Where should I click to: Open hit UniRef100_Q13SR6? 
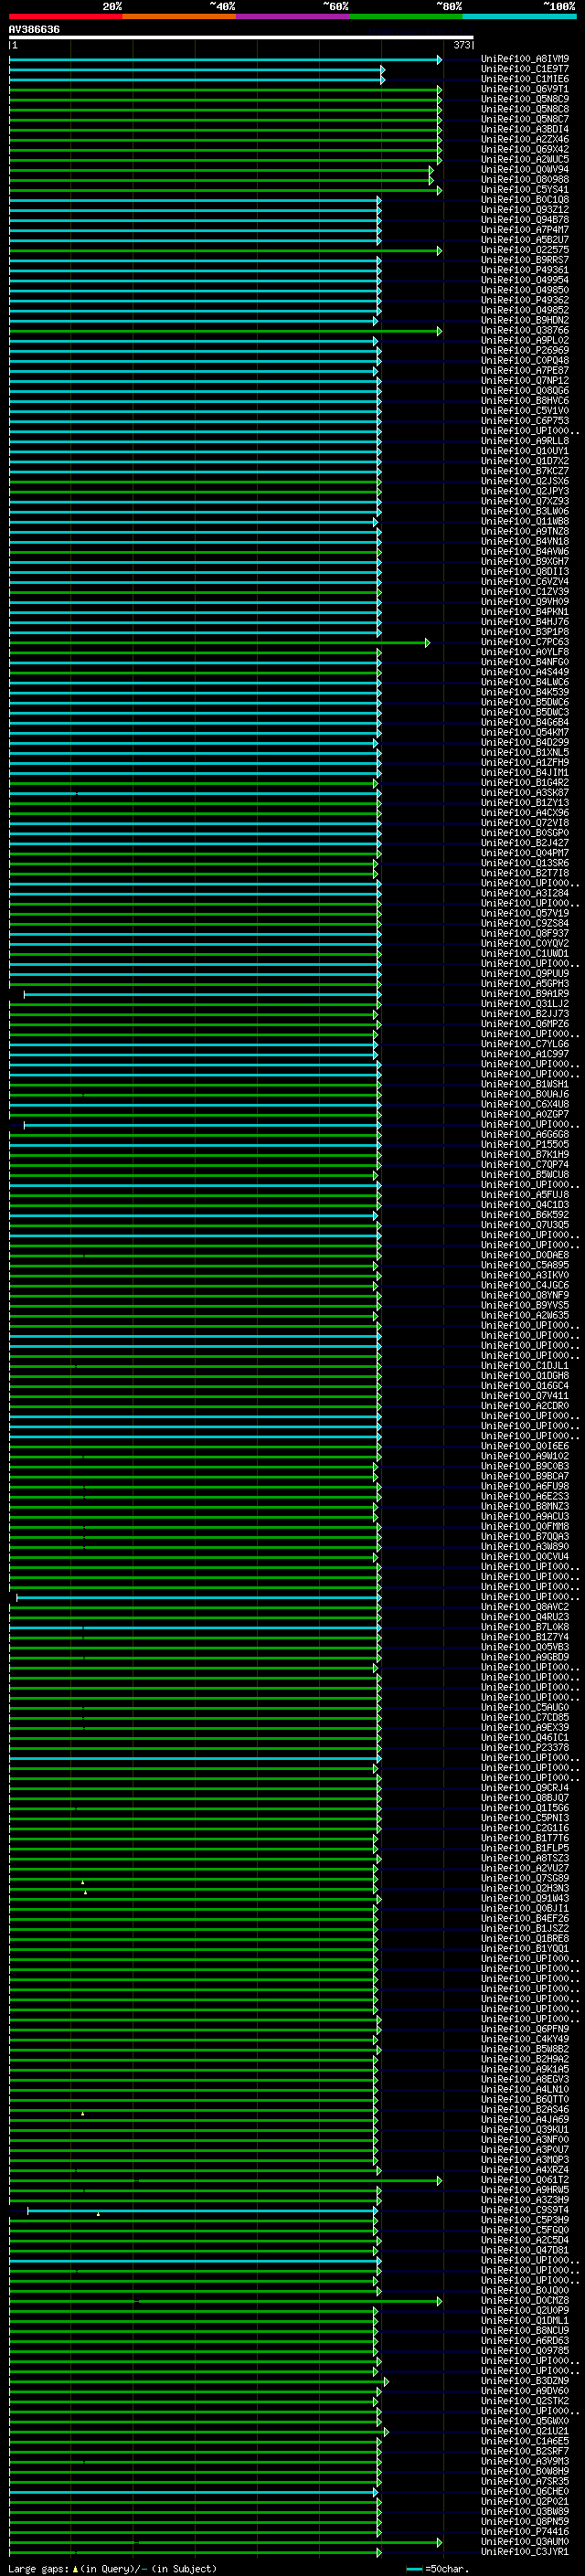click(525, 863)
